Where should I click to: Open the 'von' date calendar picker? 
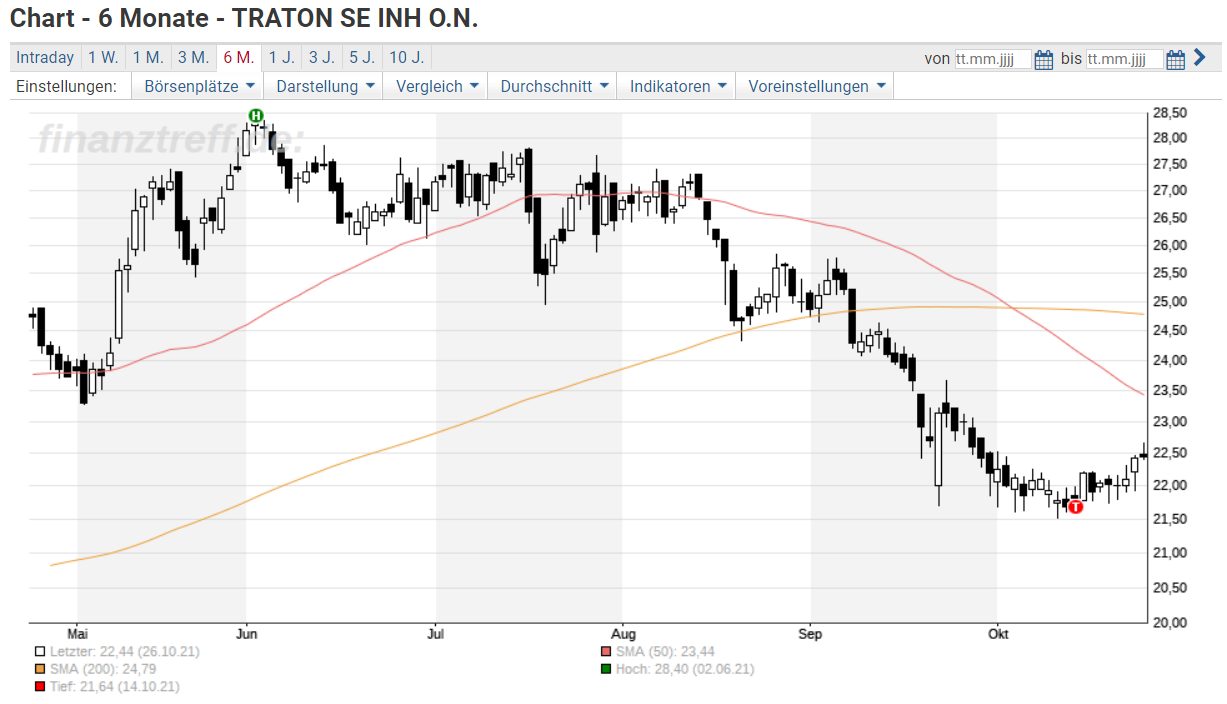(x=1043, y=59)
